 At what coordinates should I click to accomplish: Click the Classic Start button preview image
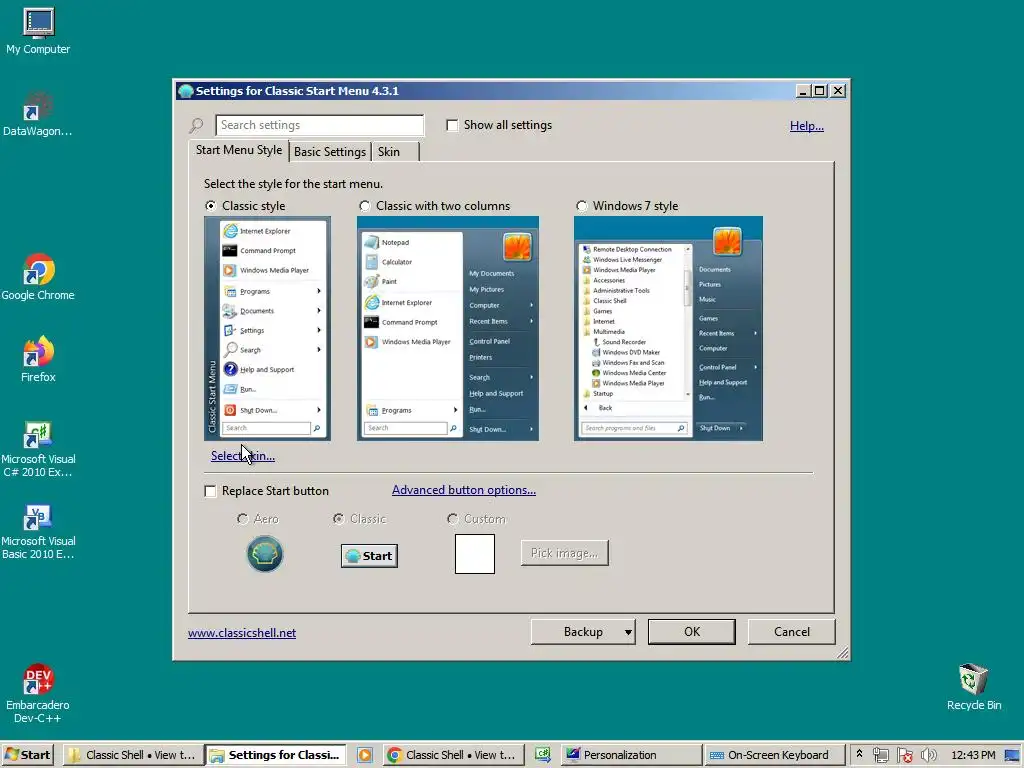click(369, 556)
